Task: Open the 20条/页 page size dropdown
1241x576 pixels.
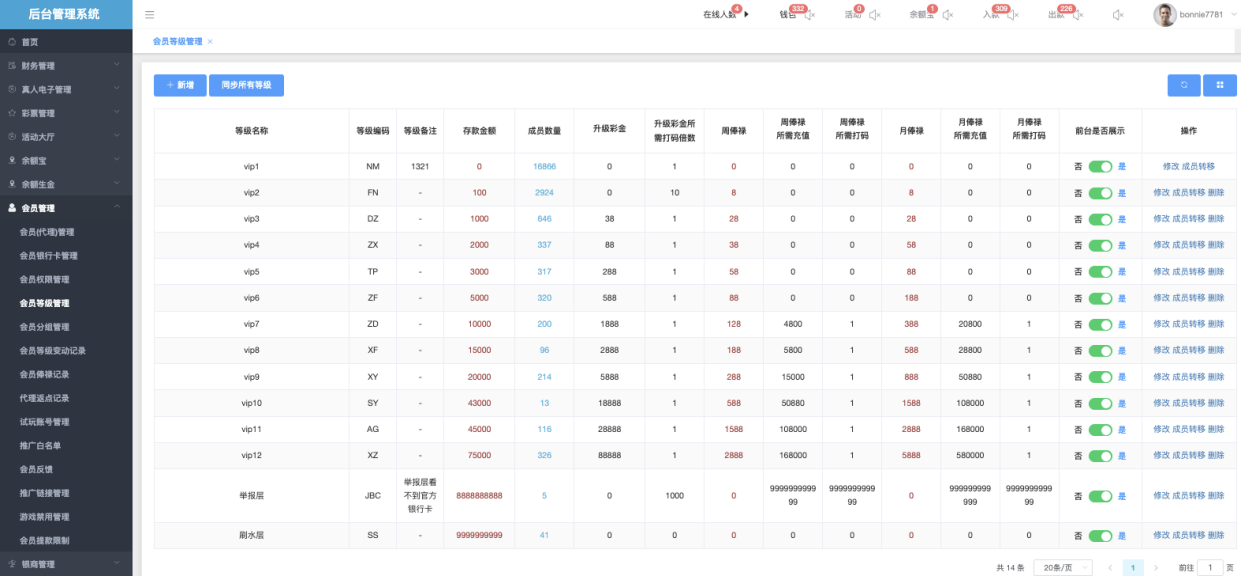Action: 1062,568
